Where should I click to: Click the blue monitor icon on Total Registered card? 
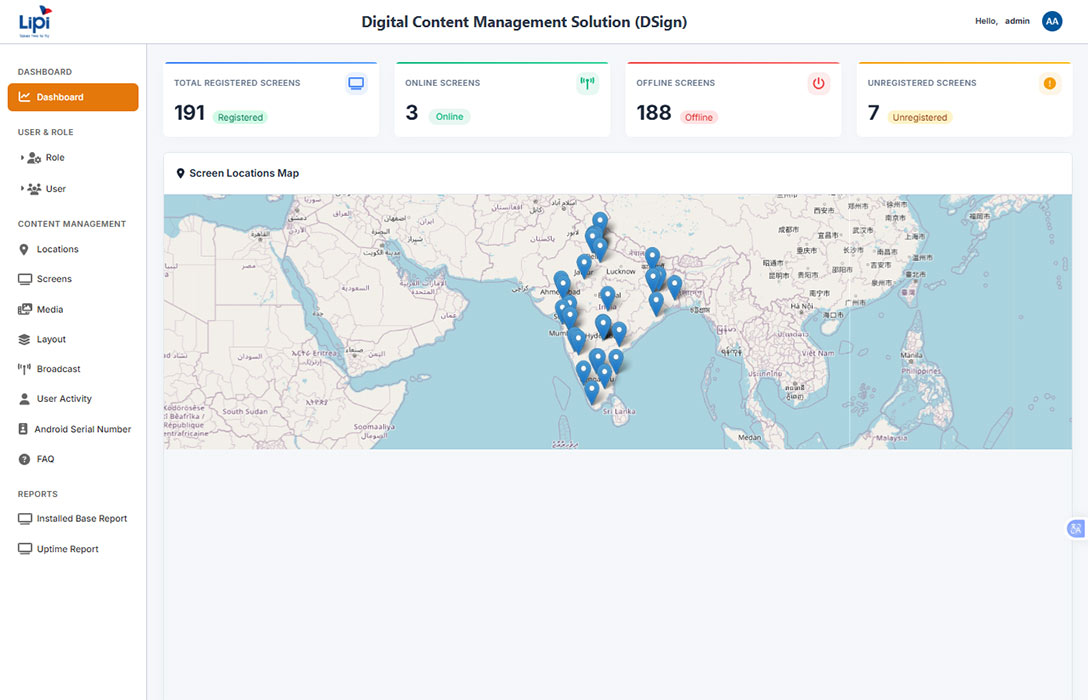356,83
